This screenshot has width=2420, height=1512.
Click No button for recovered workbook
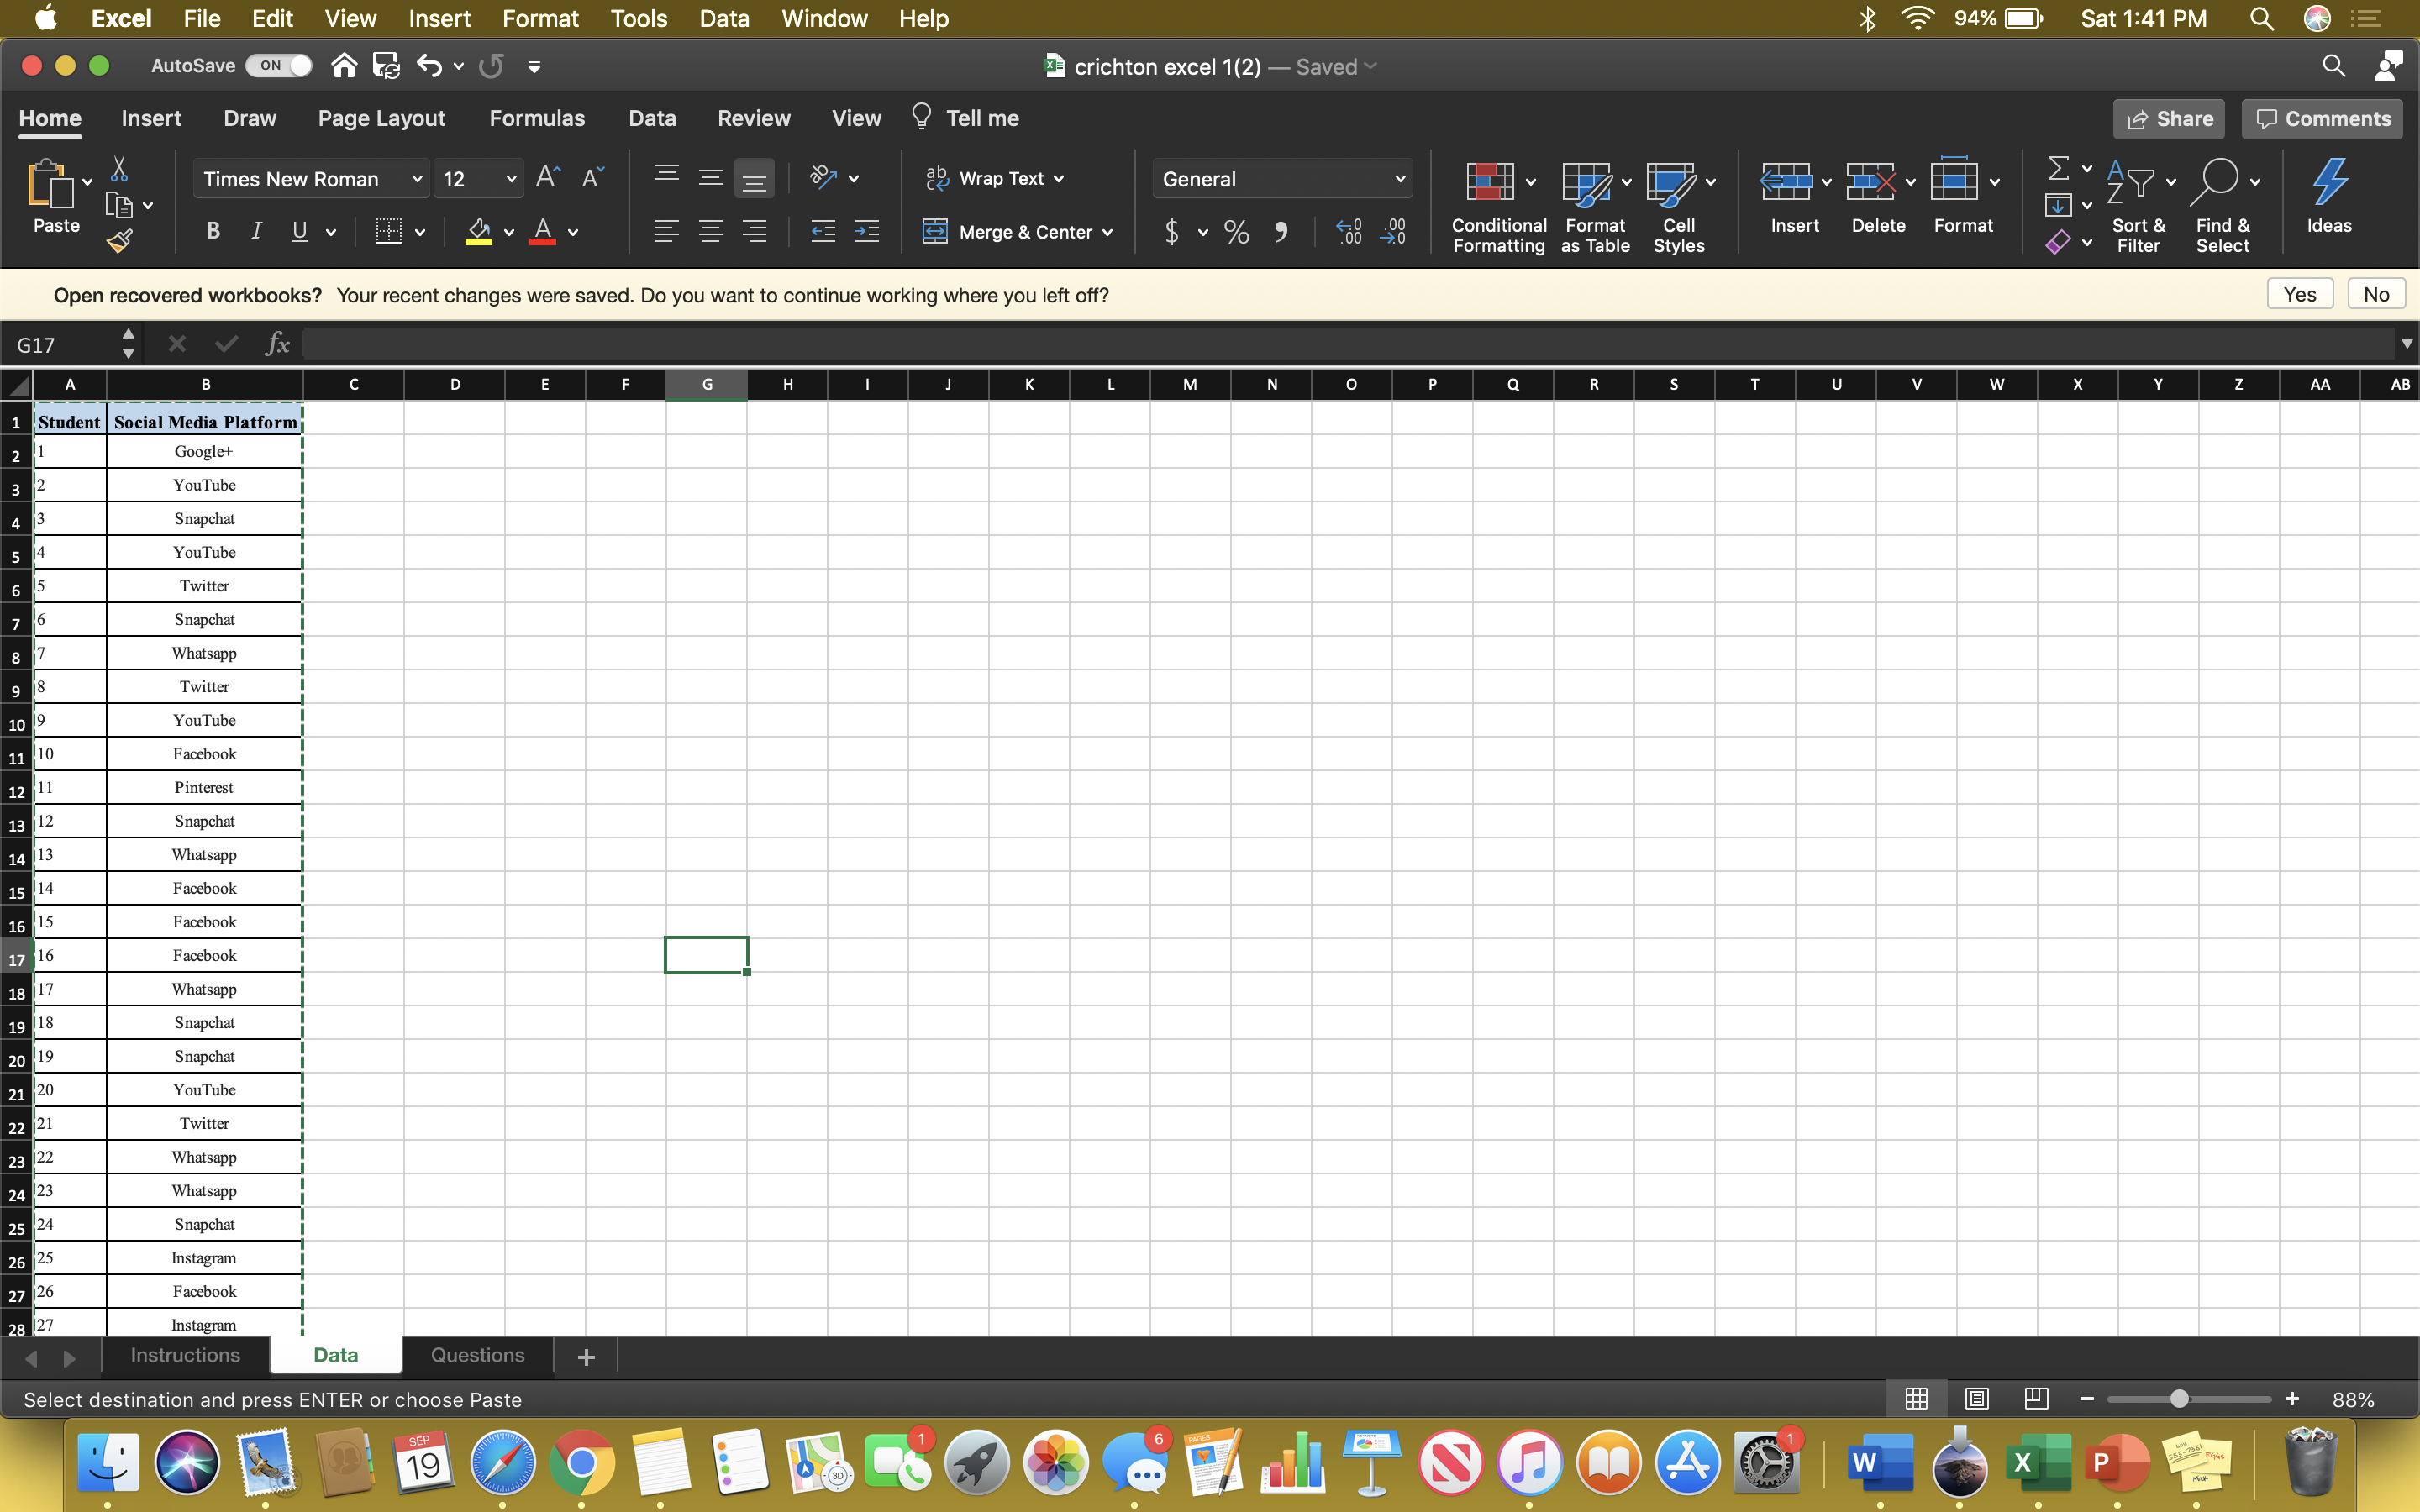point(2373,292)
